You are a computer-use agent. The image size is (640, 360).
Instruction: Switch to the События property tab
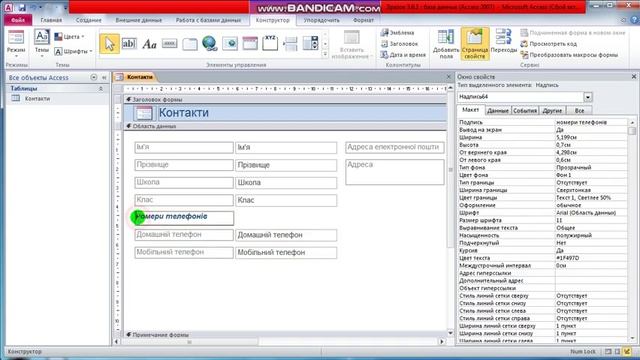coord(525,110)
